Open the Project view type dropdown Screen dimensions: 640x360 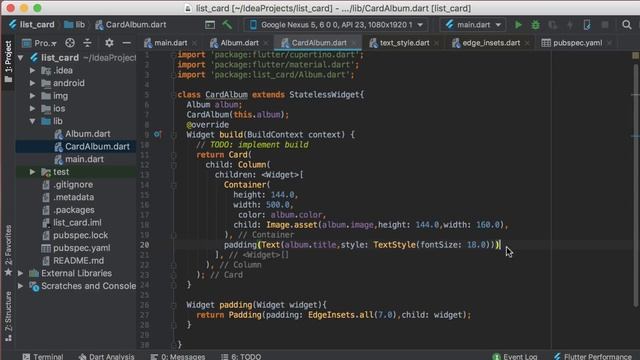click(x=40, y=43)
